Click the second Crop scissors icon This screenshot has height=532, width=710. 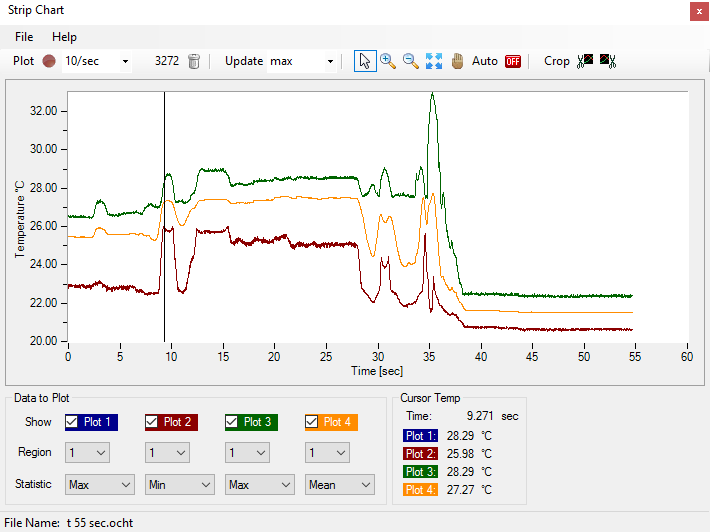click(607, 61)
